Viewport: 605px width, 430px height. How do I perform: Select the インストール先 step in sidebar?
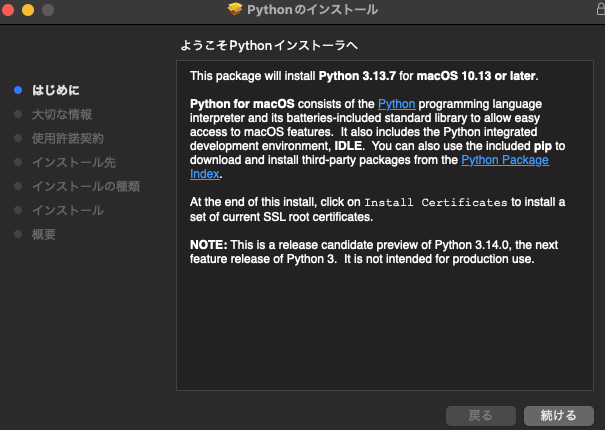pos(73,162)
